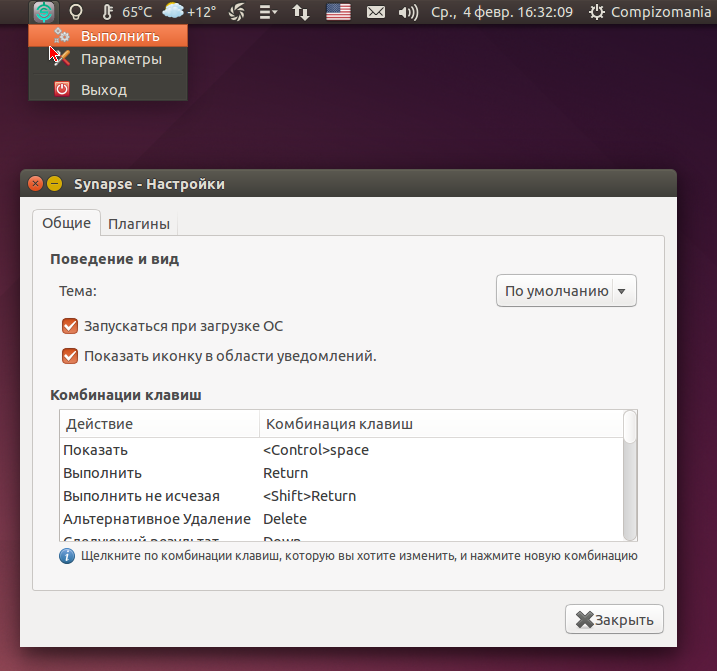Click the red power icon beside Выход
The width and height of the screenshot is (717, 671).
(x=62, y=89)
